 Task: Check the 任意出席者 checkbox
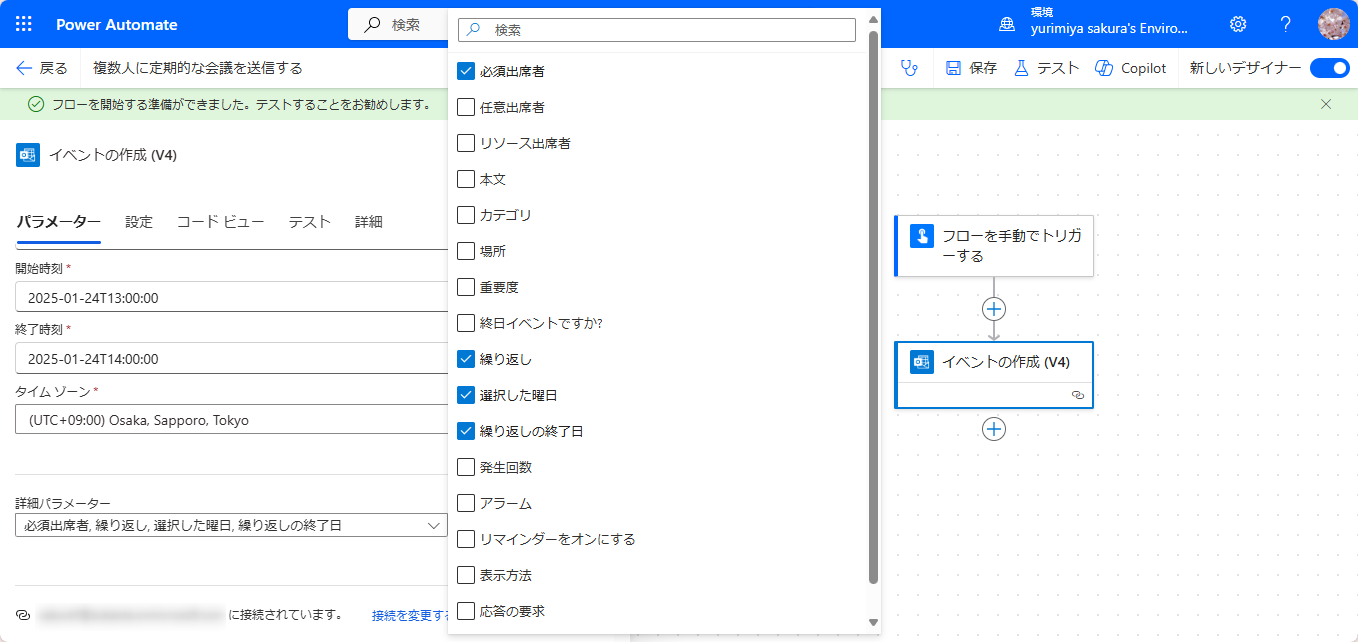point(466,107)
